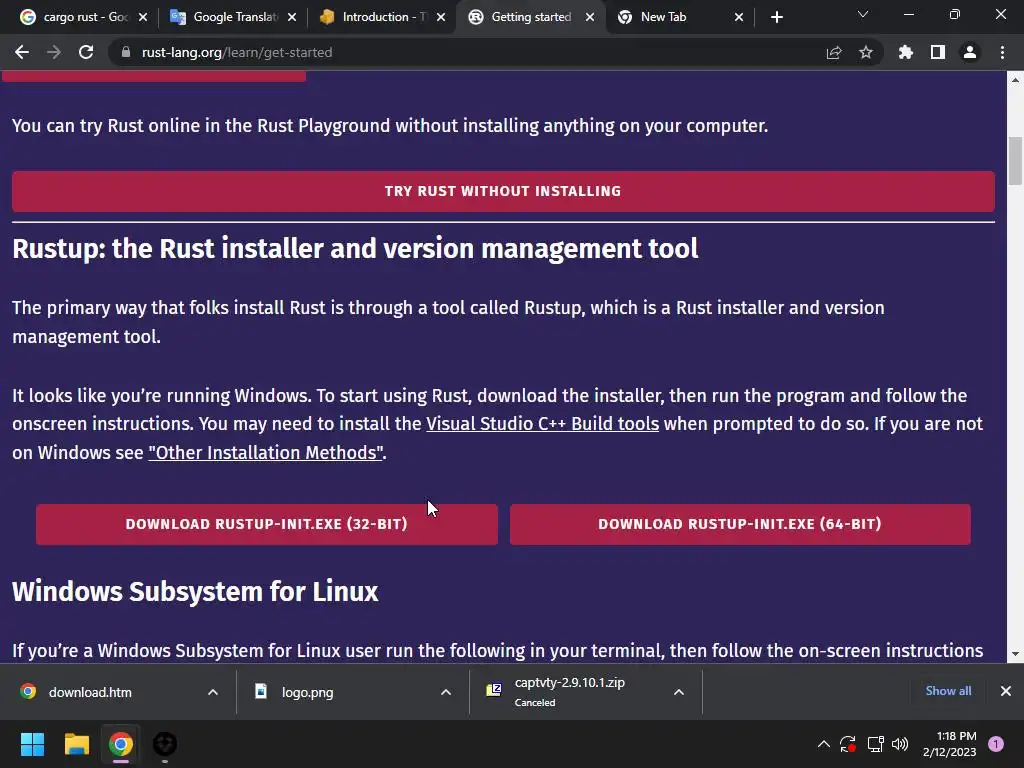Show all downloads
Screen dimensions: 1024x768
pyautogui.click(x=948, y=691)
